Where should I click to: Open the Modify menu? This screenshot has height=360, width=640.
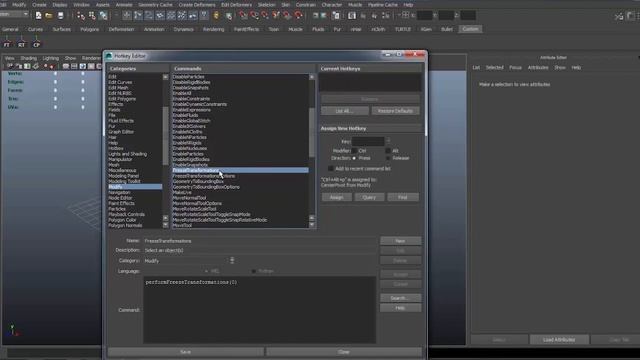pyautogui.click(x=19, y=5)
